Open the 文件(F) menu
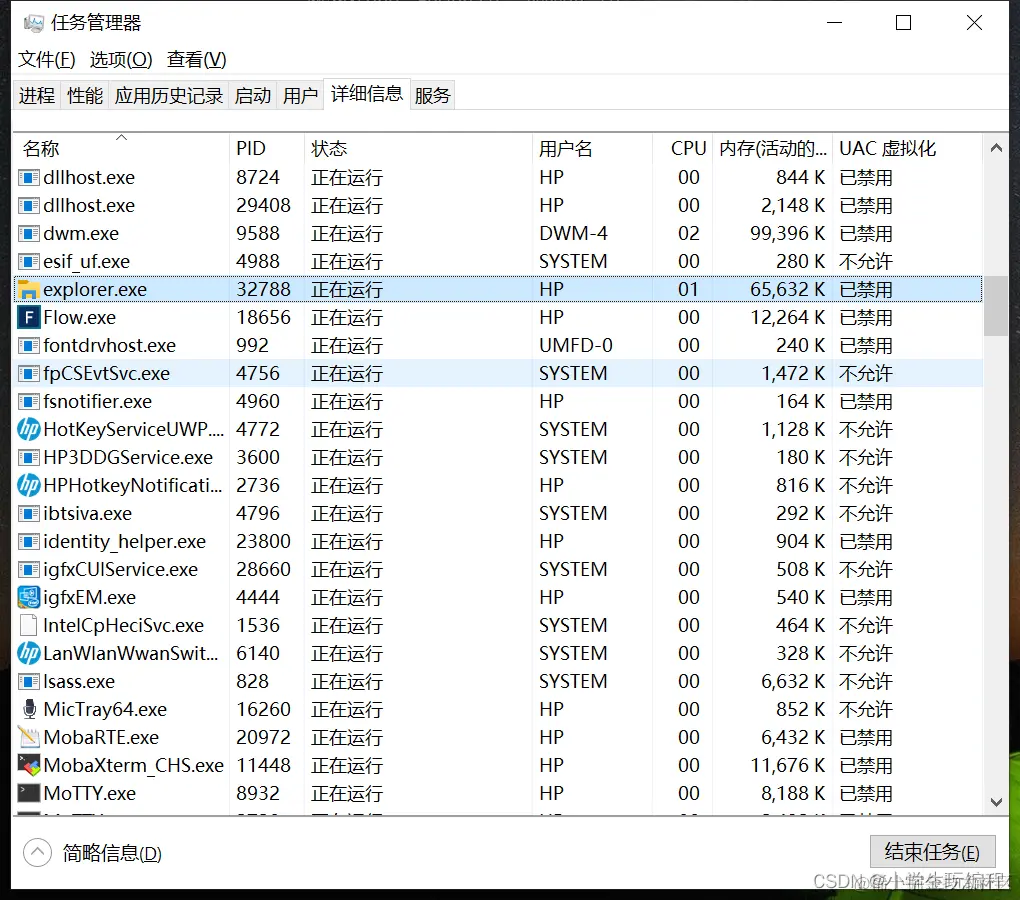 pyautogui.click(x=46, y=60)
